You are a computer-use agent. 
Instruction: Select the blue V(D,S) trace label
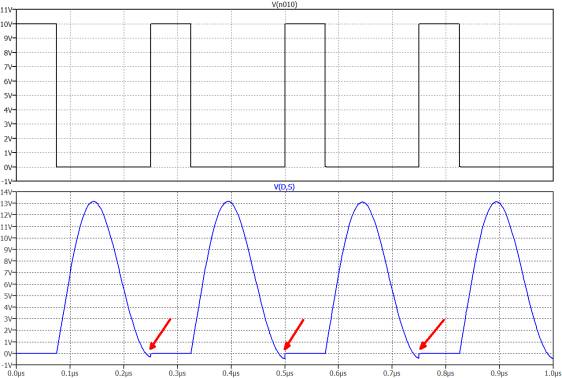[284, 187]
